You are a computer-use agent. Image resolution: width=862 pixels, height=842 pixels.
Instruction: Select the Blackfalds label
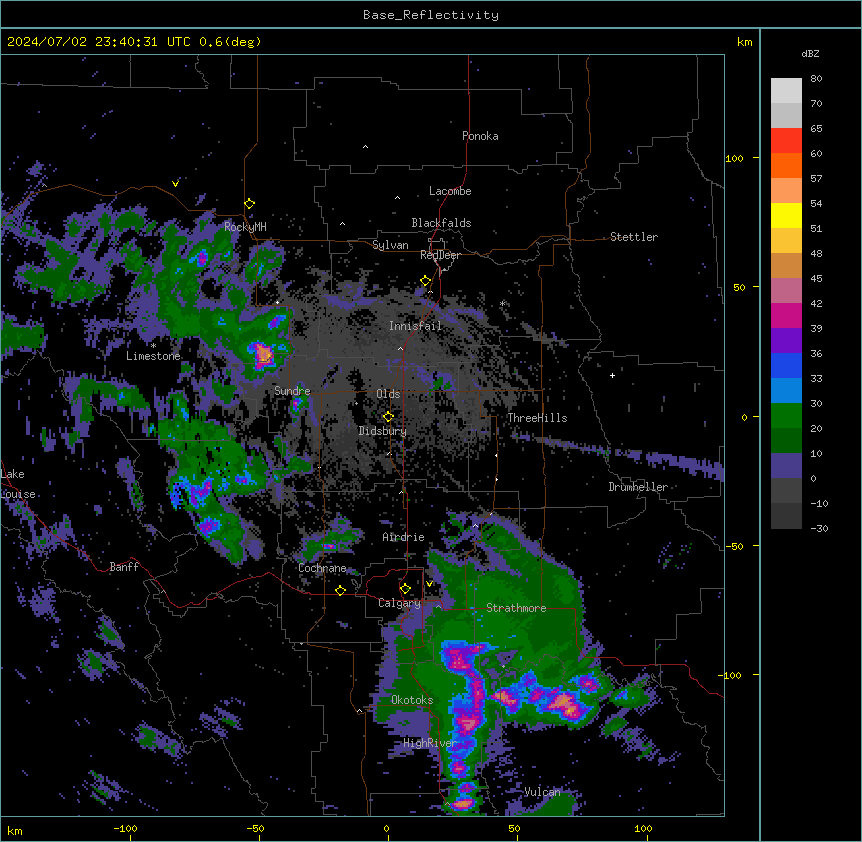tap(441, 223)
